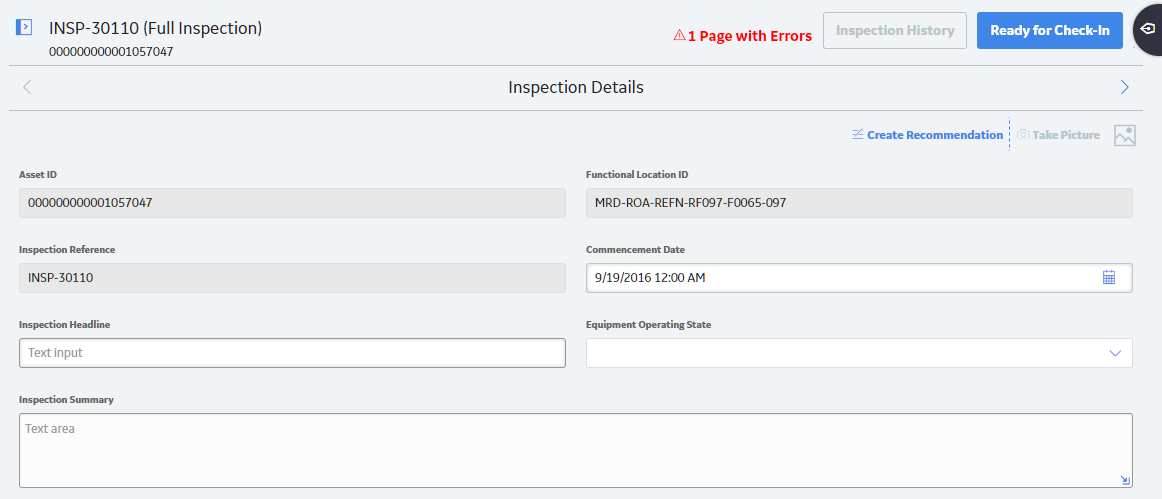
Task: Open the circular eye icon at top right
Action: coord(1147,29)
